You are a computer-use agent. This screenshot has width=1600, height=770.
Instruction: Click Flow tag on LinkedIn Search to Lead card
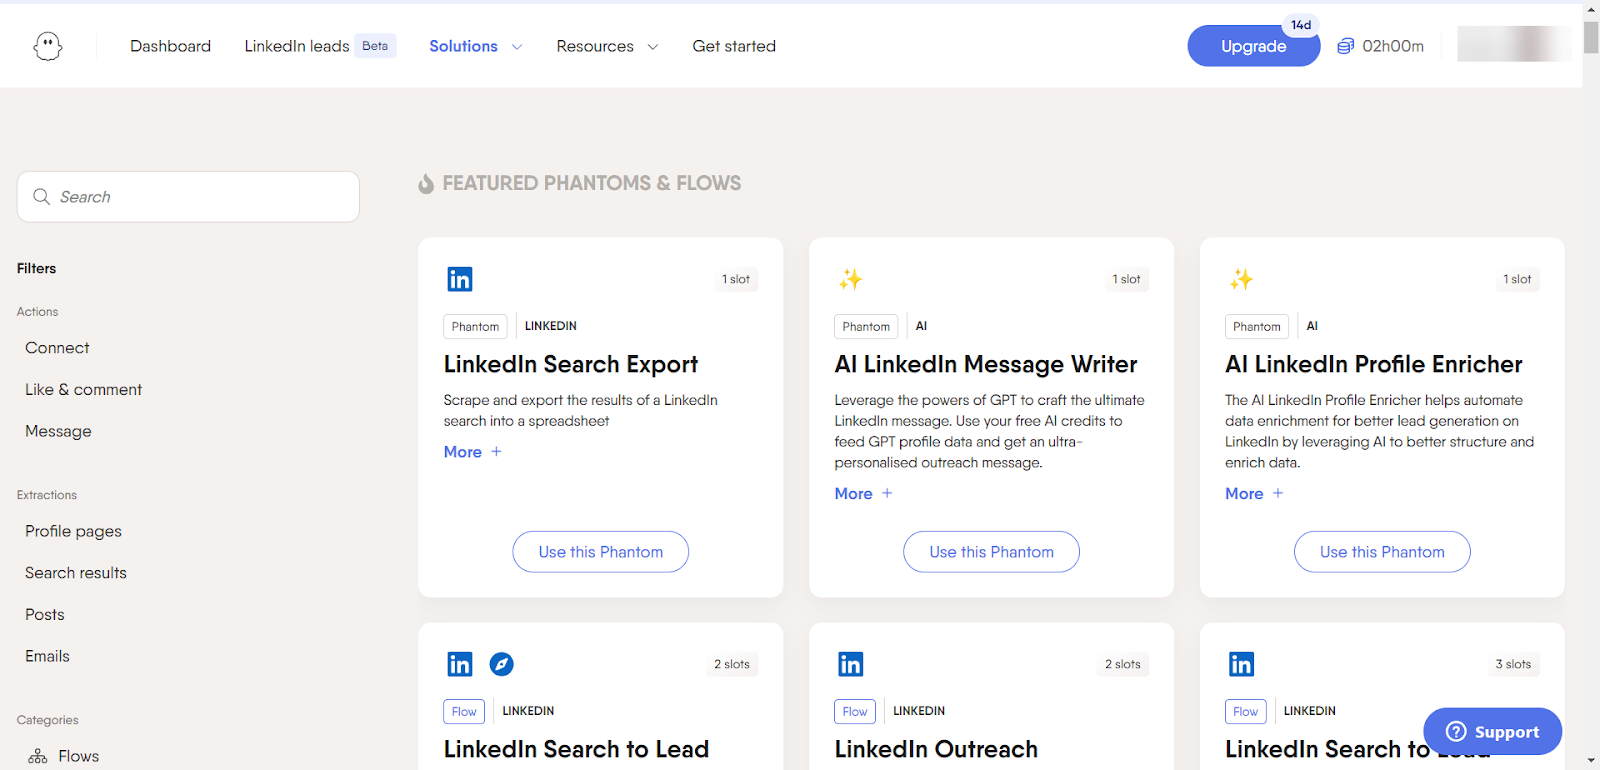tap(464, 711)
